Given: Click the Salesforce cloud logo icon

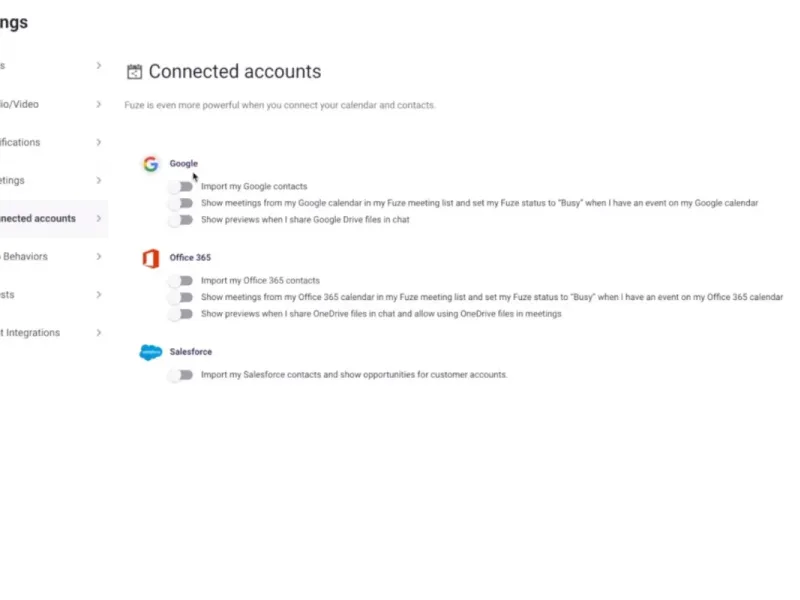Looking at the screenshot, I should click(x=151, y=352).
